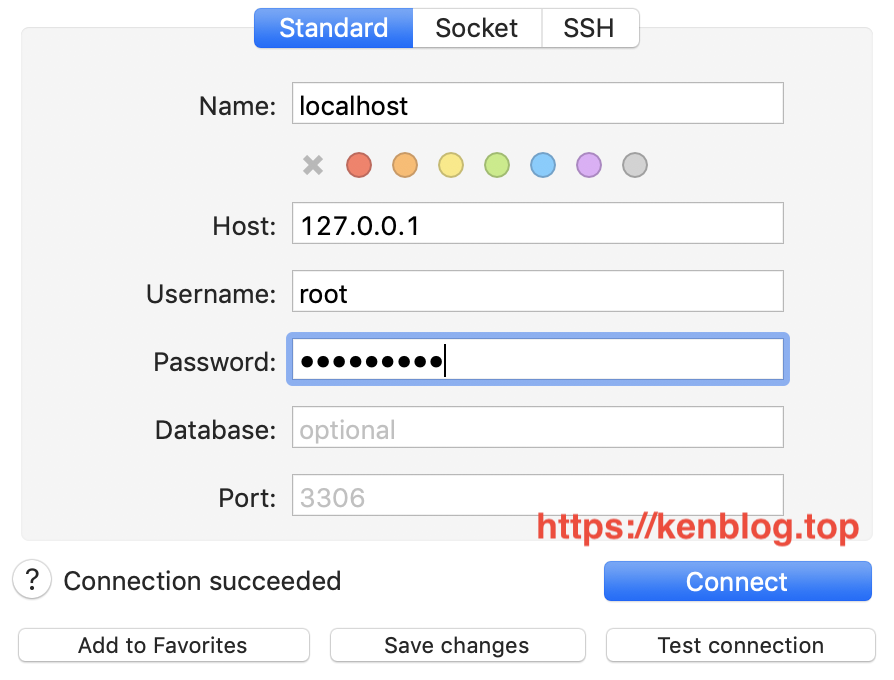Test connection to the server
Viewport: 894px width, 680px height.
[741, 645]
